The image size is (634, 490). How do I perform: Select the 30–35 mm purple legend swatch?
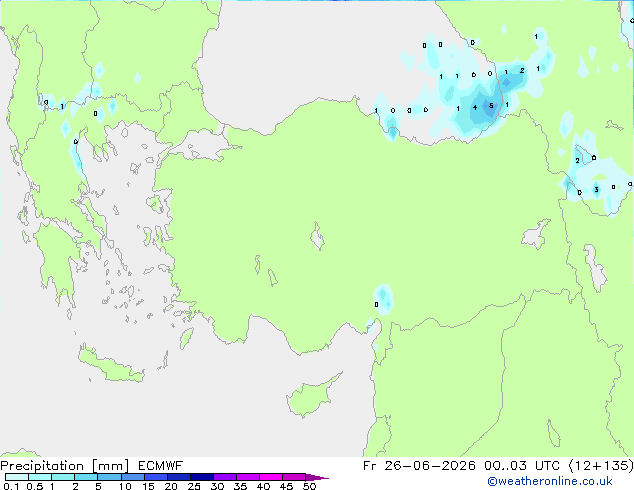[x=224, y=477]
